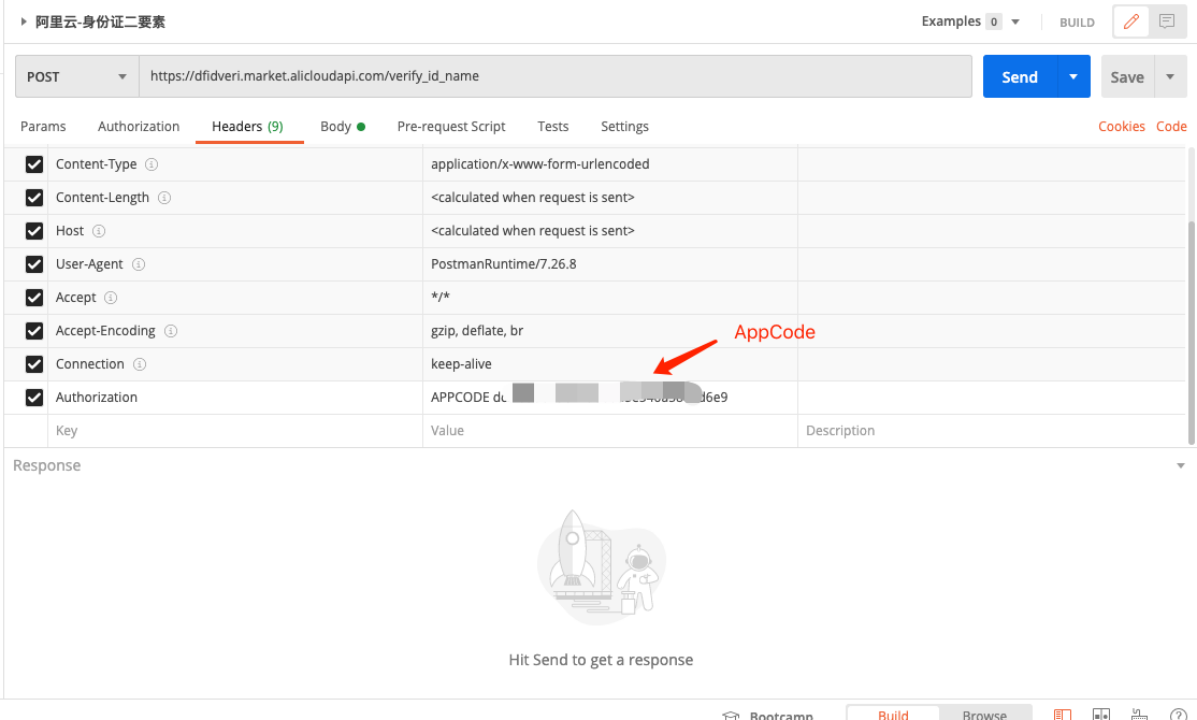Uncheck the Content-Length header
Screen dimensions: 1197x720
point(34,198)
